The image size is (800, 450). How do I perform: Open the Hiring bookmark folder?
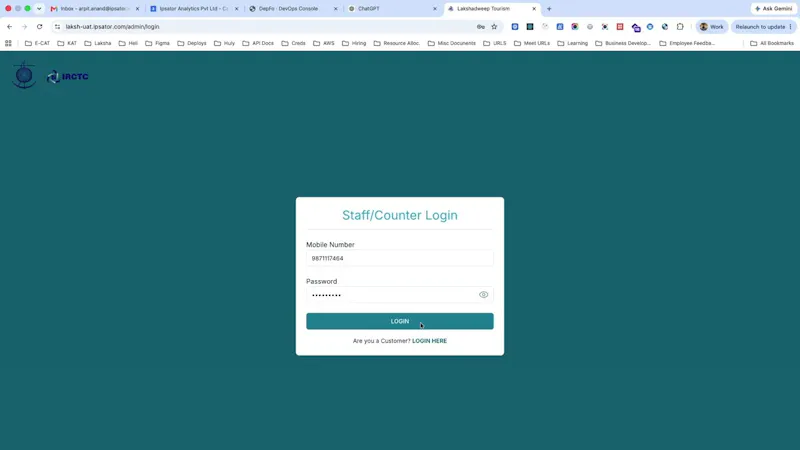coord(354,43)
